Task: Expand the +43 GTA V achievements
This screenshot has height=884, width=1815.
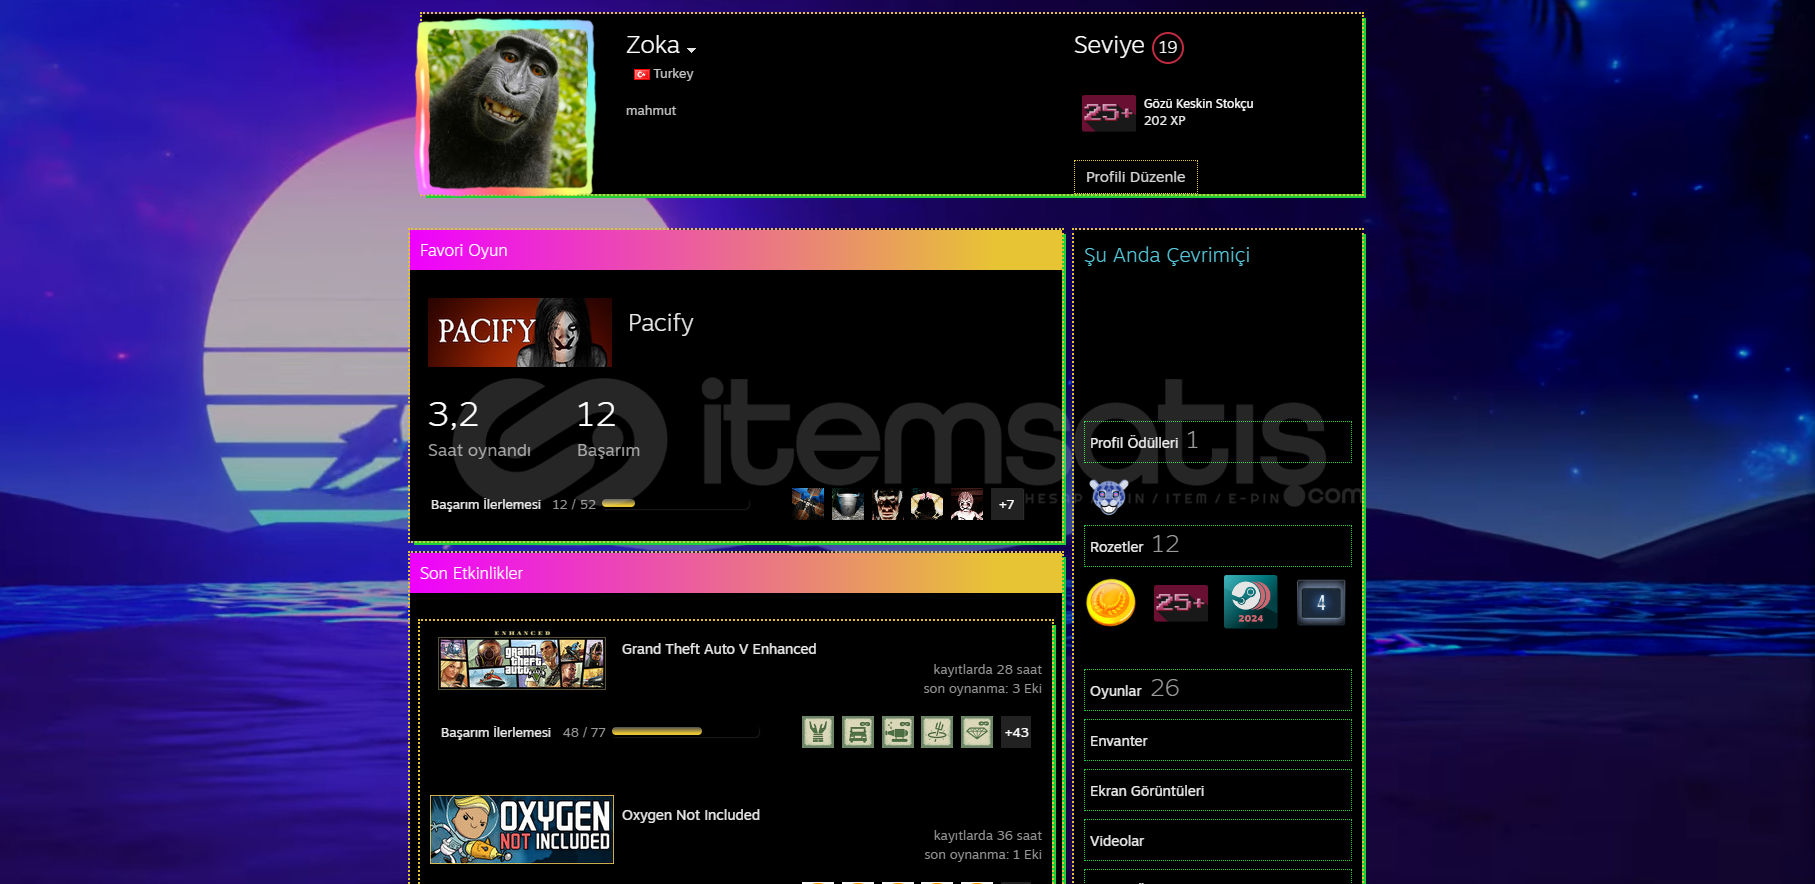Action: tap(1016, 732)
